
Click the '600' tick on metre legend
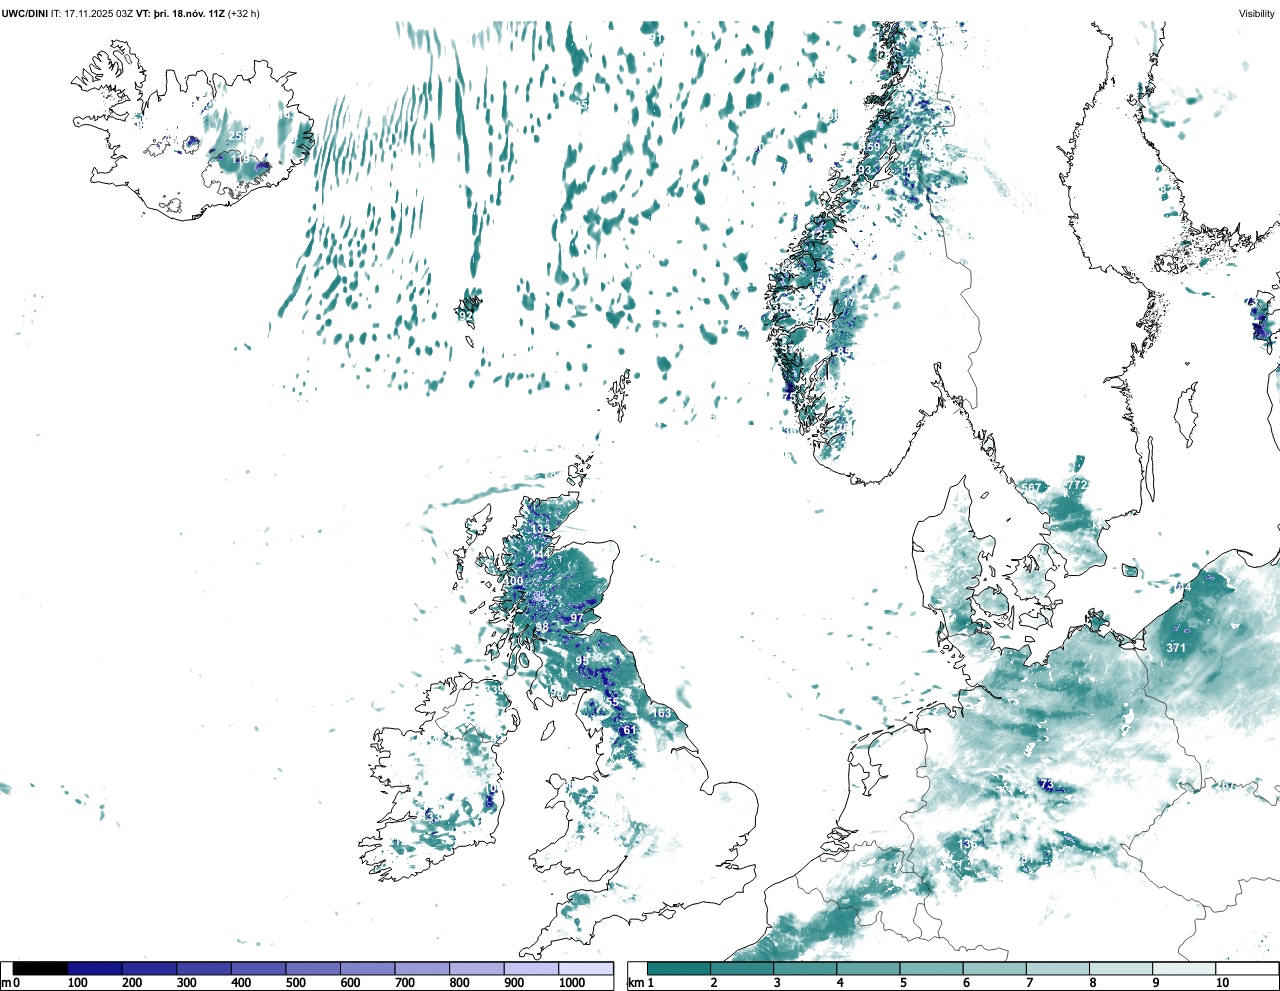point(350,983)
